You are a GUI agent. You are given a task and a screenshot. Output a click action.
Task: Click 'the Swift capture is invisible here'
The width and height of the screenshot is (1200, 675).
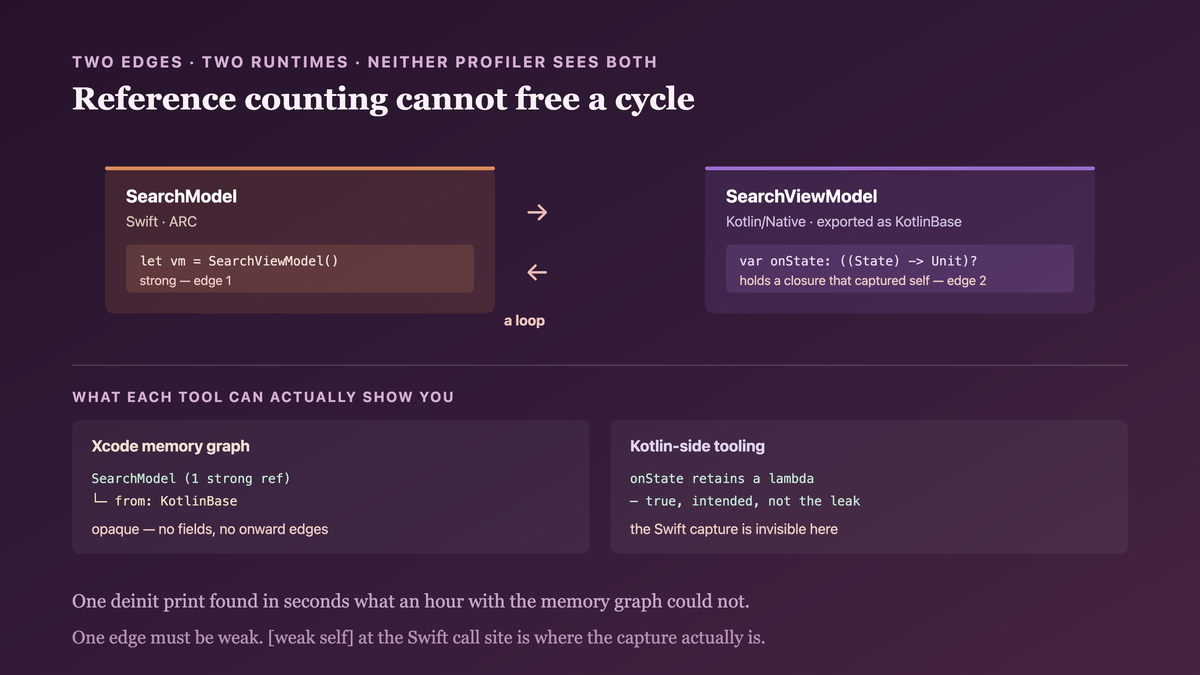(734, 529)
